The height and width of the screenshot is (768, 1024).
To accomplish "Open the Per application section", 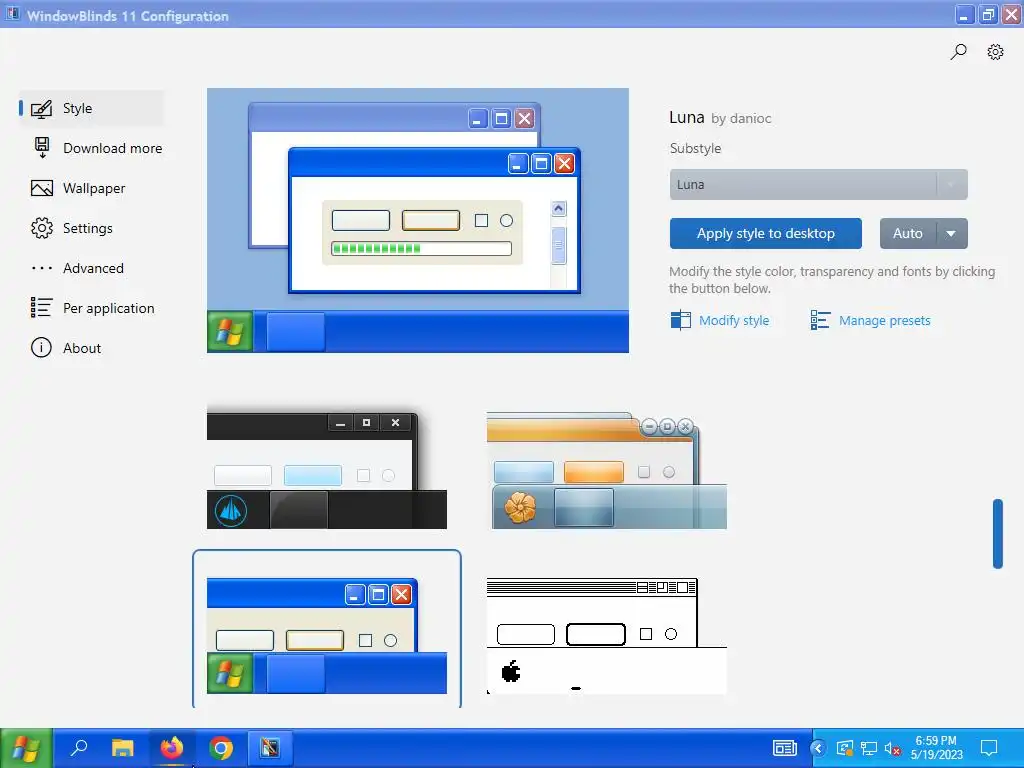I will [91, 308].
